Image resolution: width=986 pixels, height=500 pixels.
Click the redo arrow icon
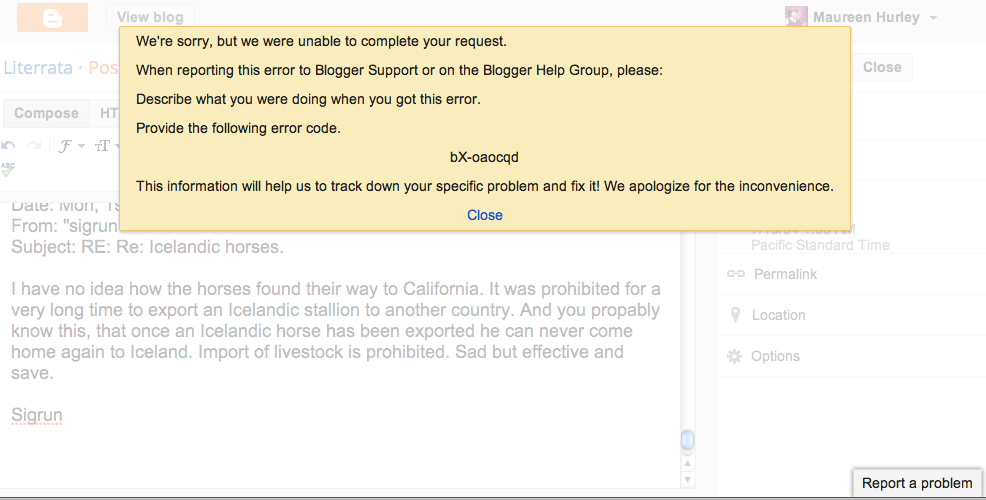coord(34,146)
